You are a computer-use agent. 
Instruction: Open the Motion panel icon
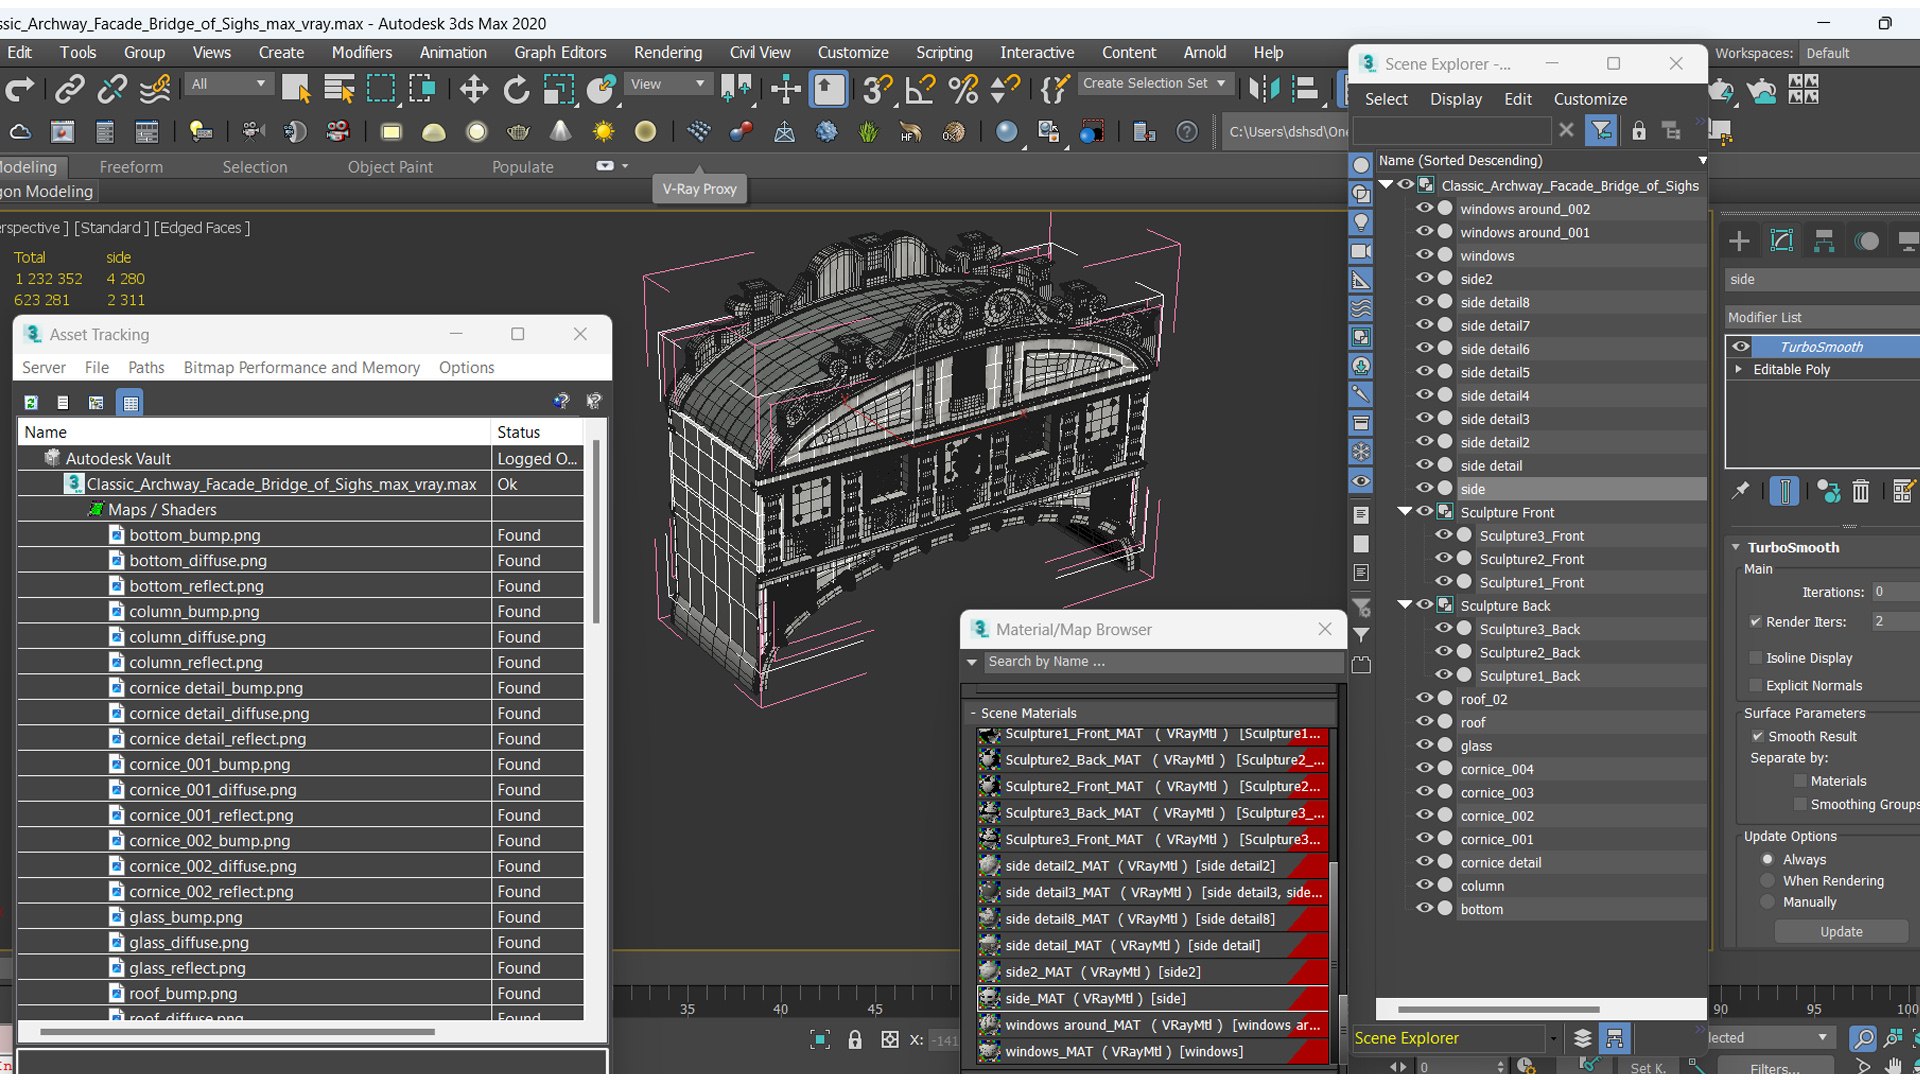(x=1866, y=241)
